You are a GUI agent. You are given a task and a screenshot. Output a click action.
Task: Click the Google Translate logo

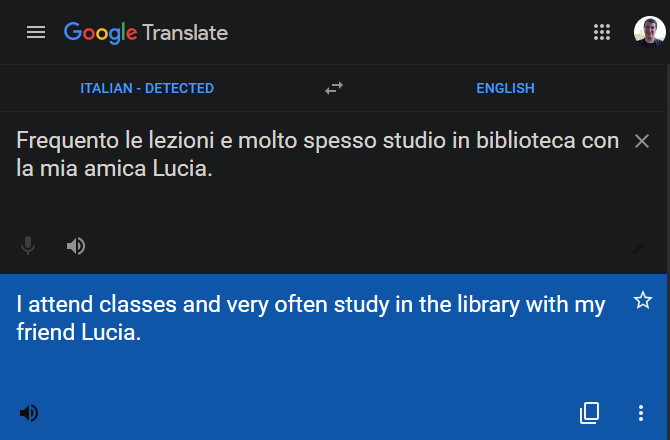[x=146, y=32]
